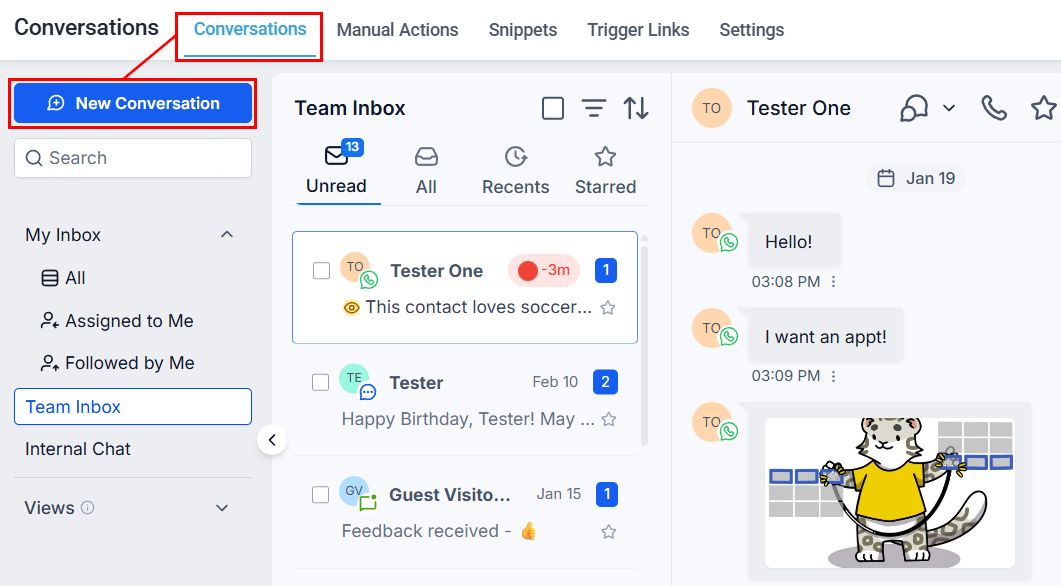The image size is (1061, 586).
Task: Select all conversations with the square checkbox
Action: [x=552, y=107]
